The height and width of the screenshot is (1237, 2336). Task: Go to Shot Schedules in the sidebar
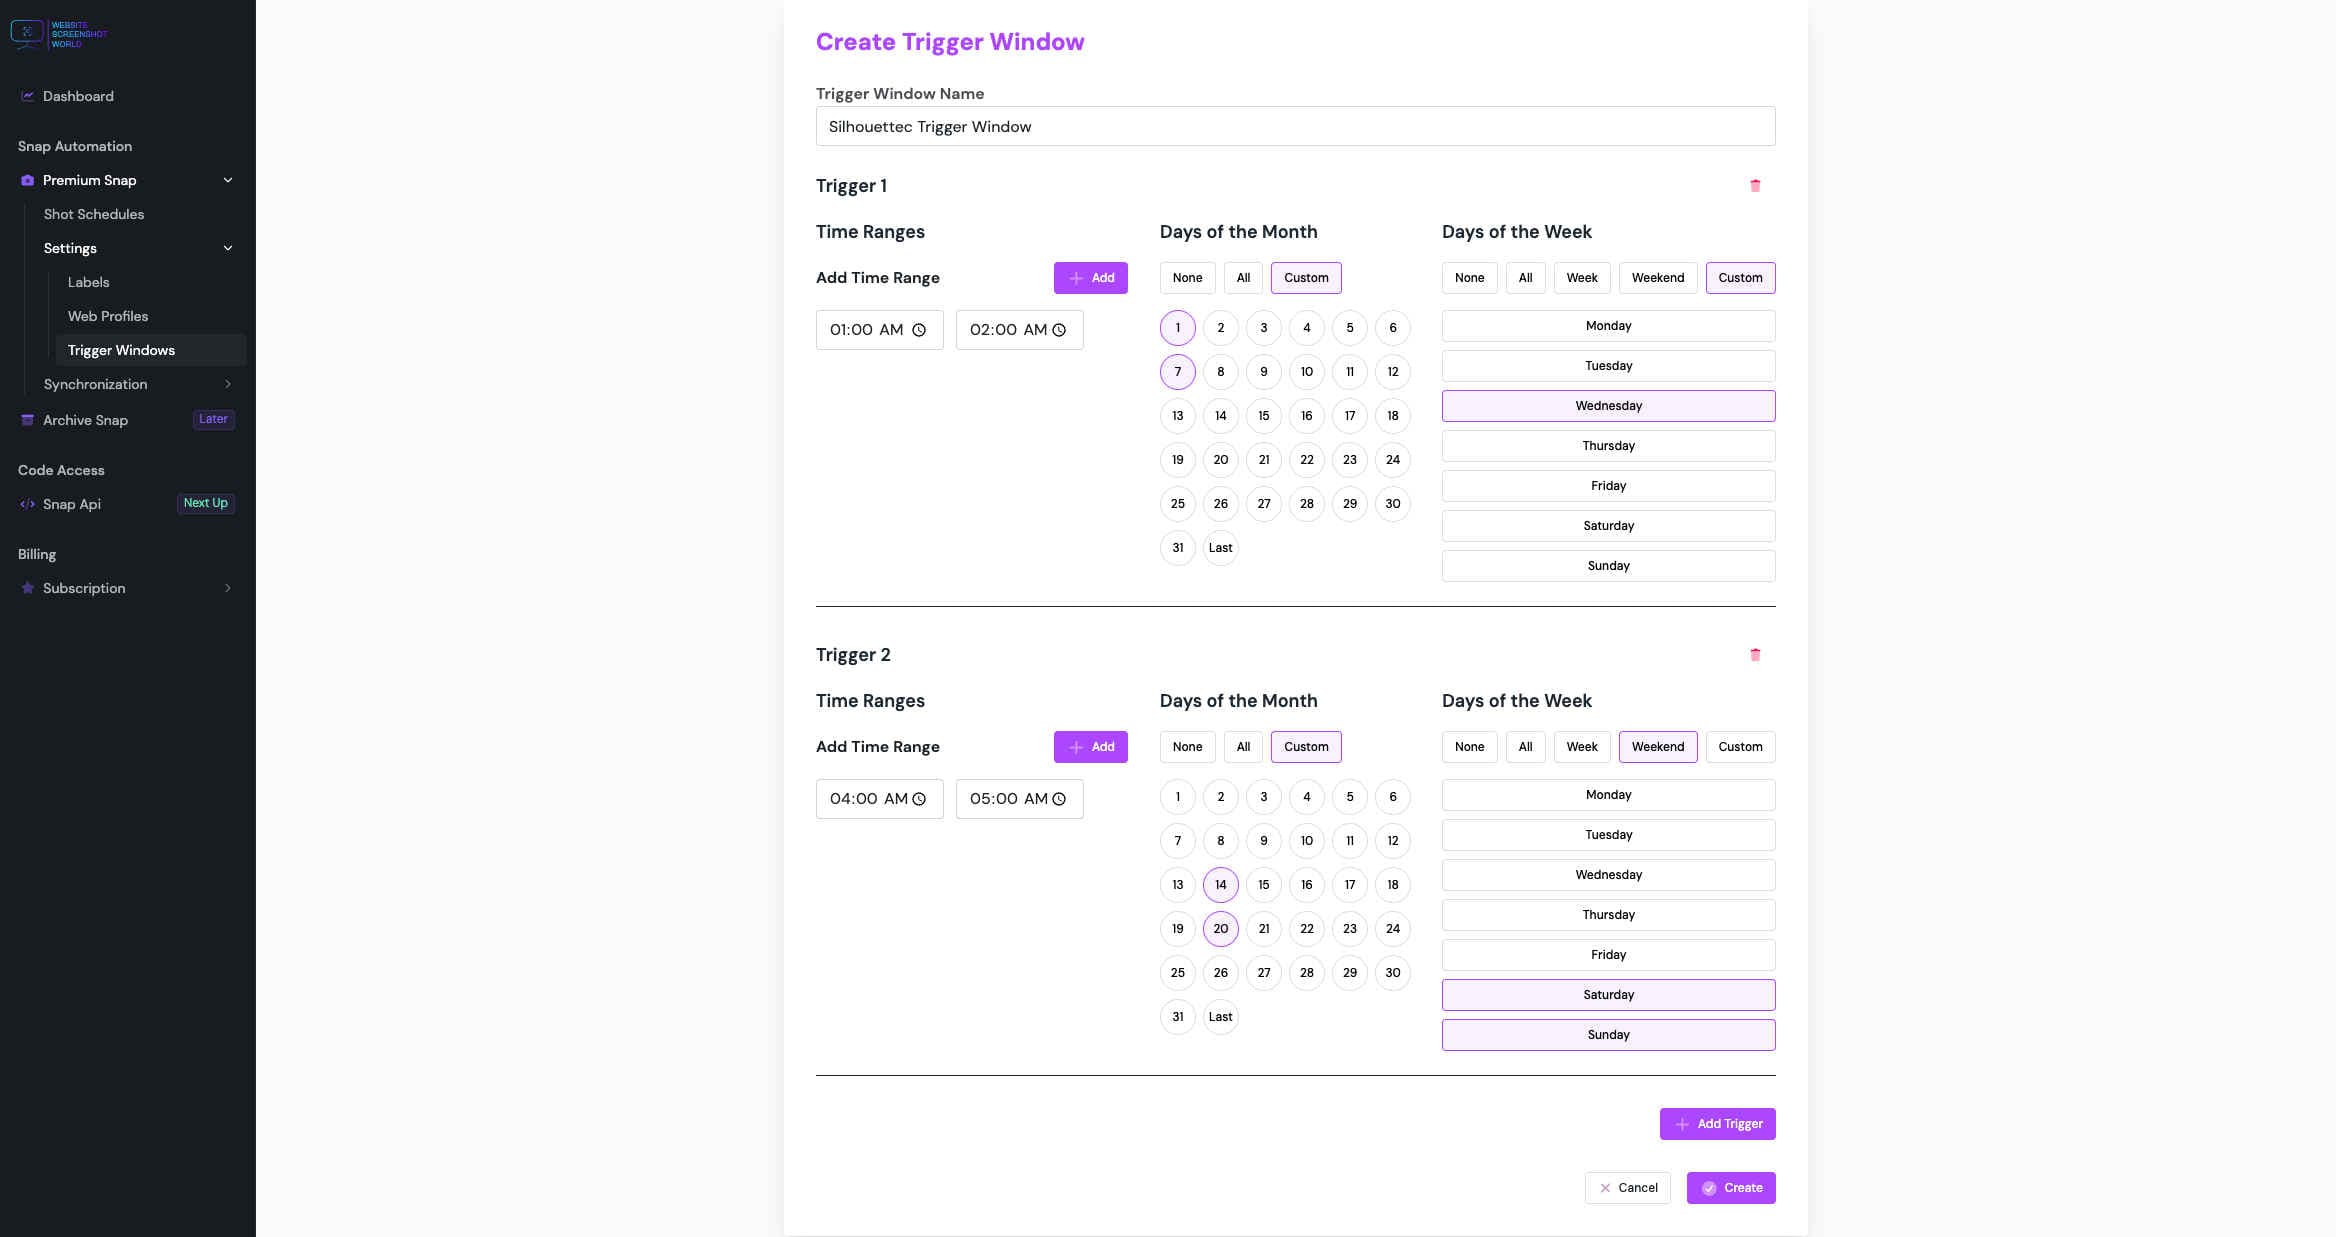pyautogui.click(x=94, y=214)
